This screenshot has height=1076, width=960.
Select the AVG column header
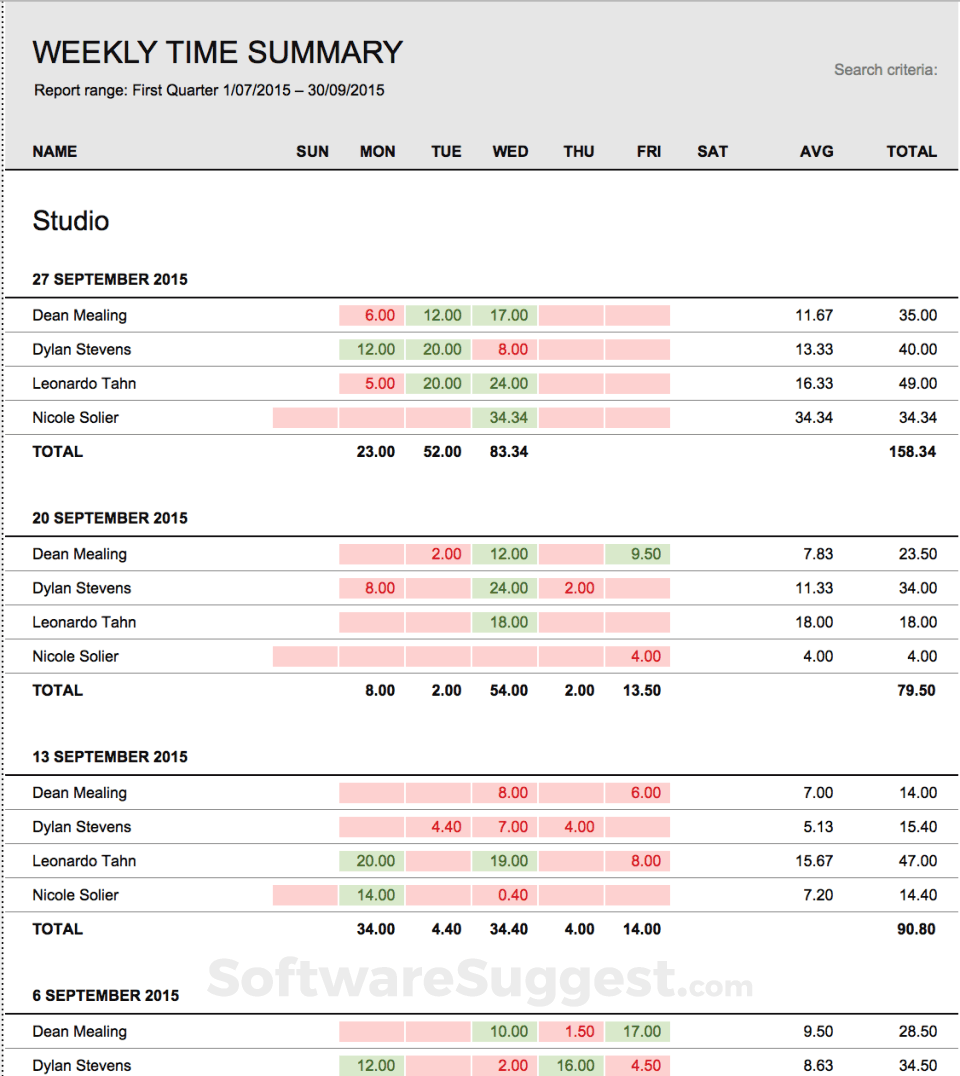tap(817, 151)
